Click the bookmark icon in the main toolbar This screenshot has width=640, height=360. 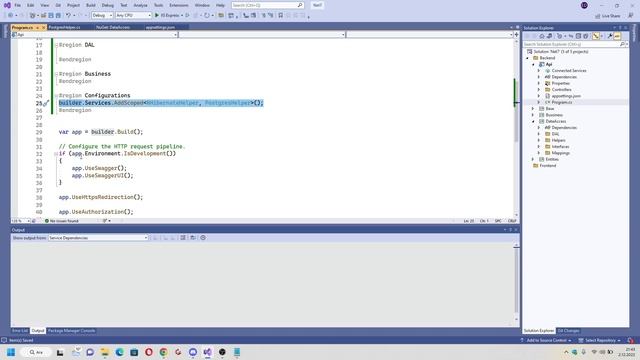[x=280, y=15]
